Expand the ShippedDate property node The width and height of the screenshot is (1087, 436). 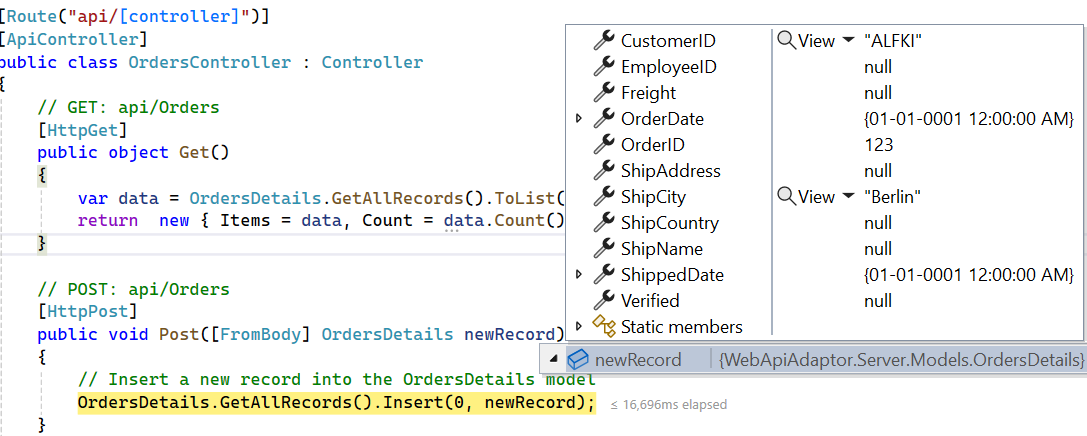tap(579, 275)
